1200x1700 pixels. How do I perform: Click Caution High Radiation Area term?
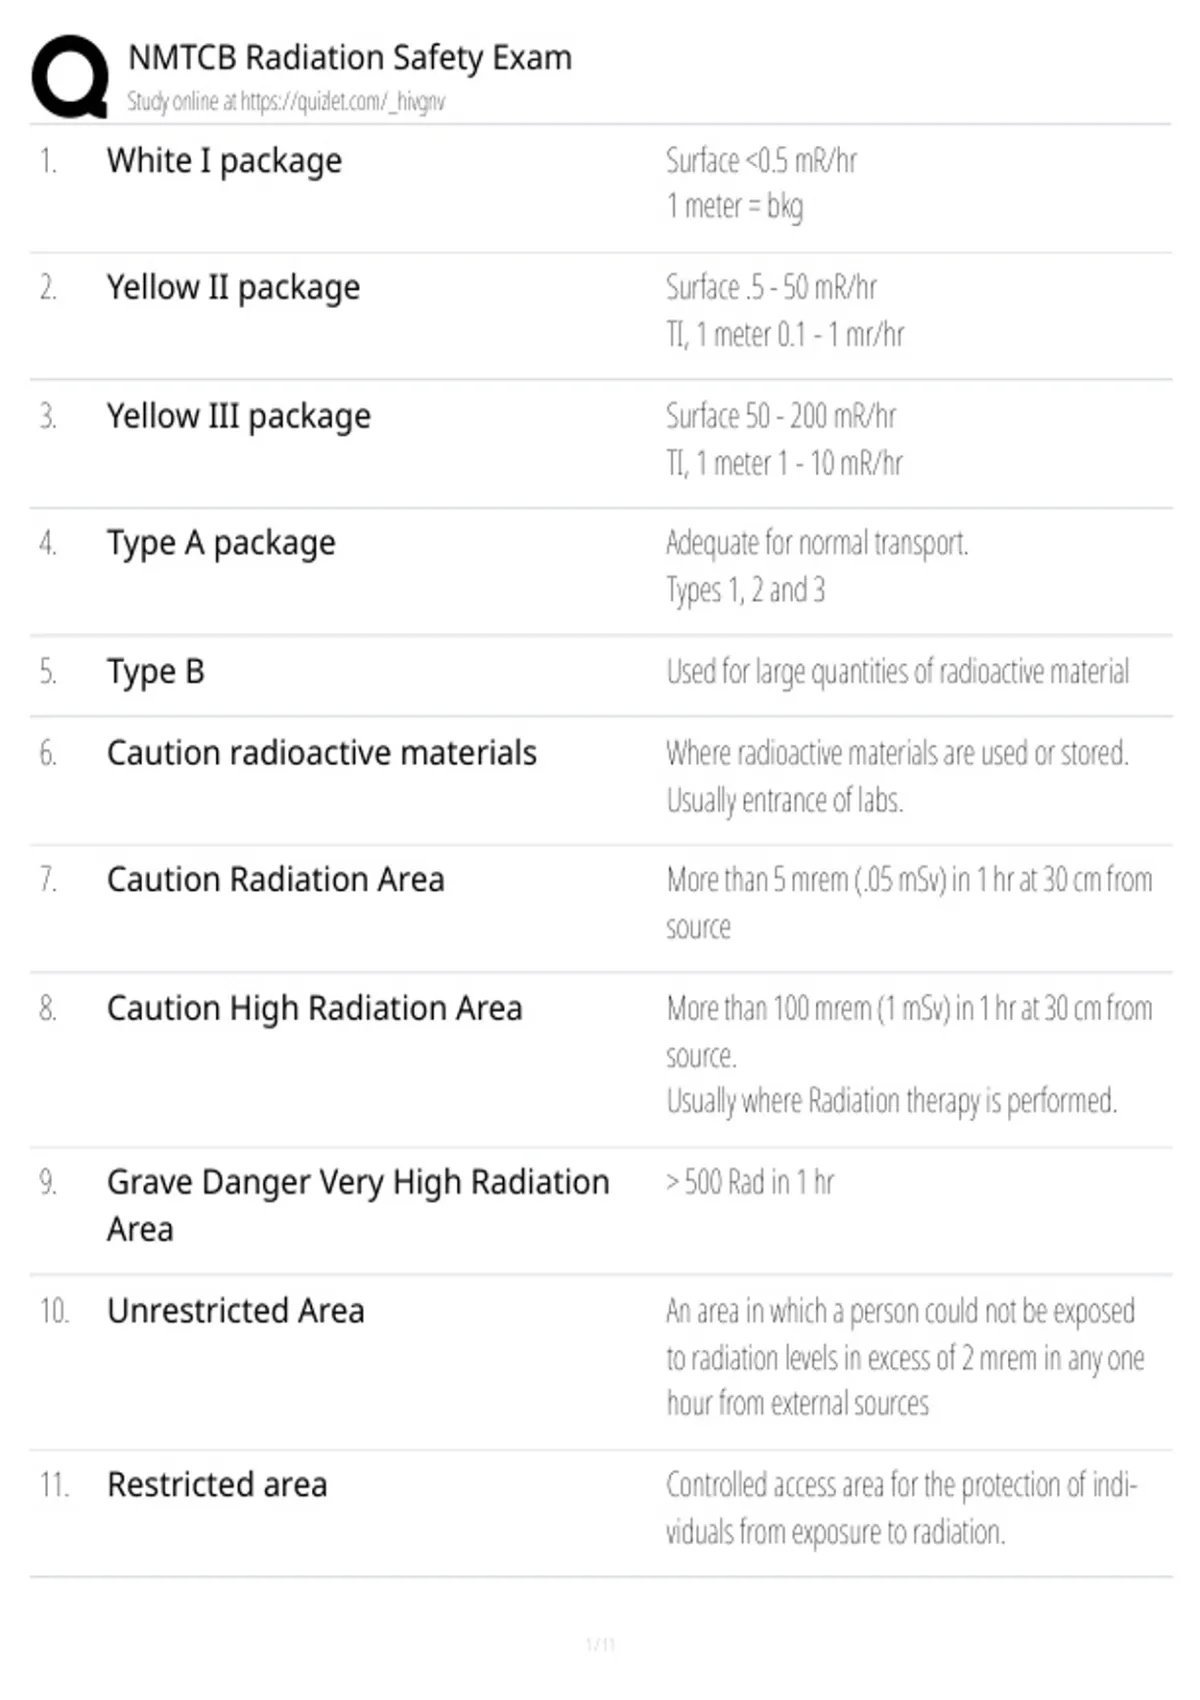click(315, 1008)
